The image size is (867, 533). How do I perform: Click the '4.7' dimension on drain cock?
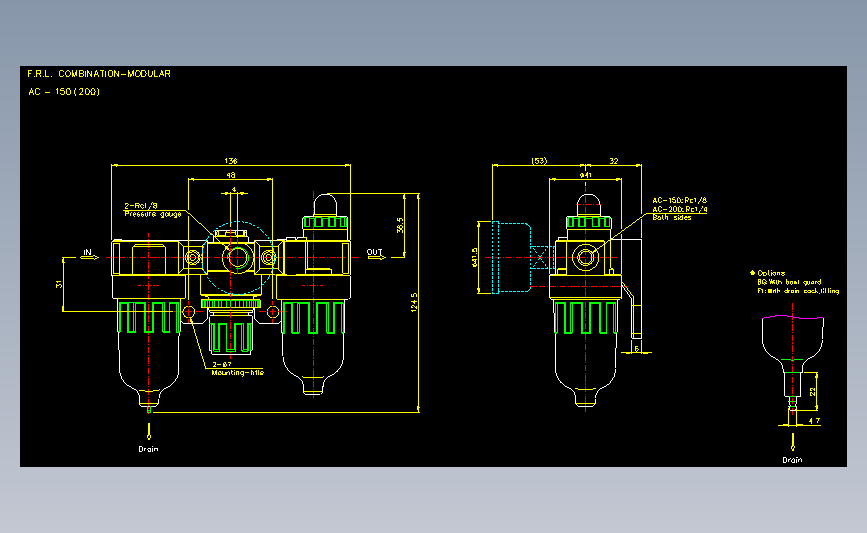pyautogui.click(x=814, y=421)
